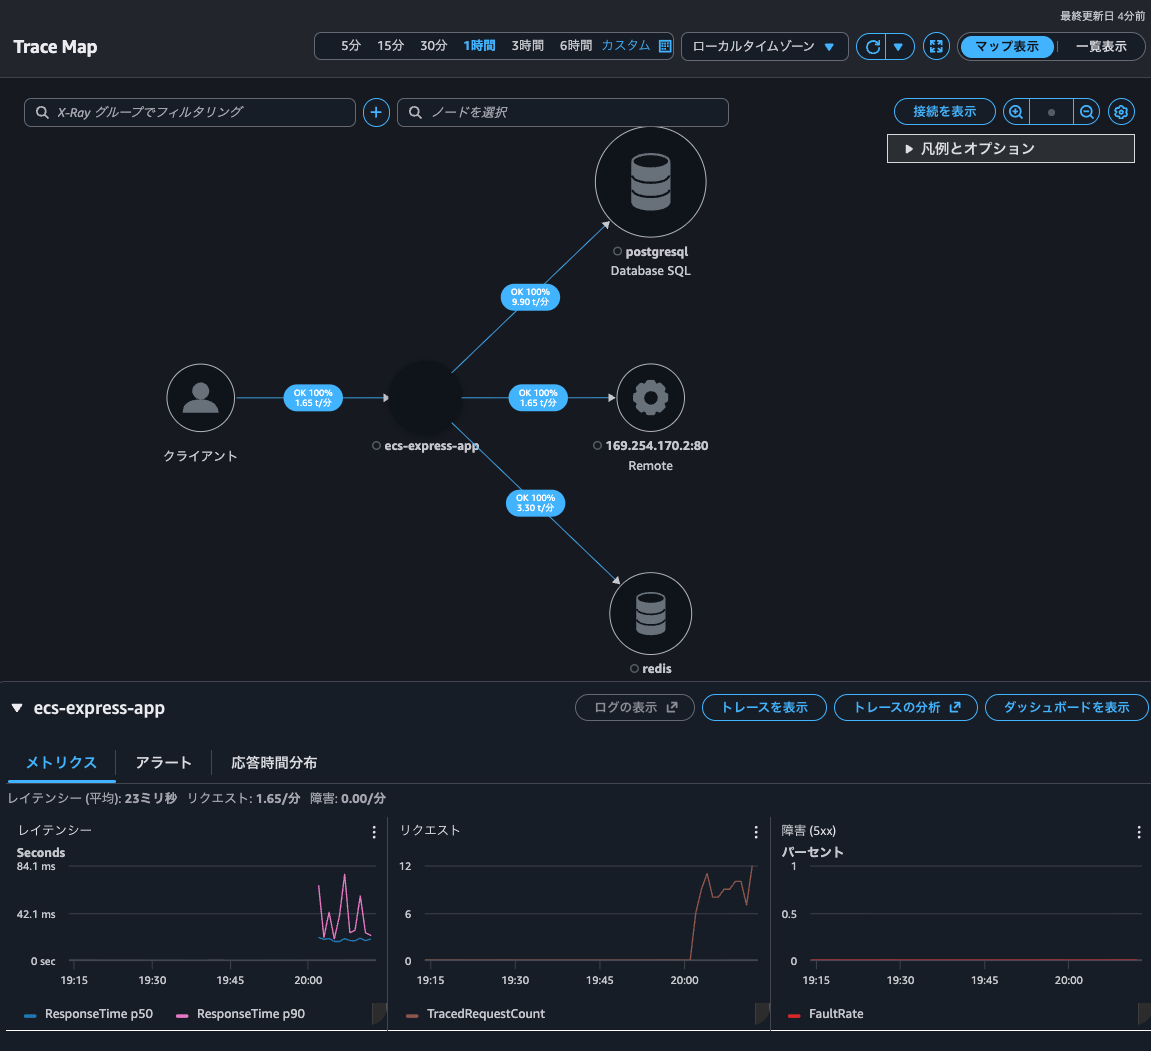Switch to マップ表示 map view
This screenshot has height=1051, width=1151.
(1006, 47)
